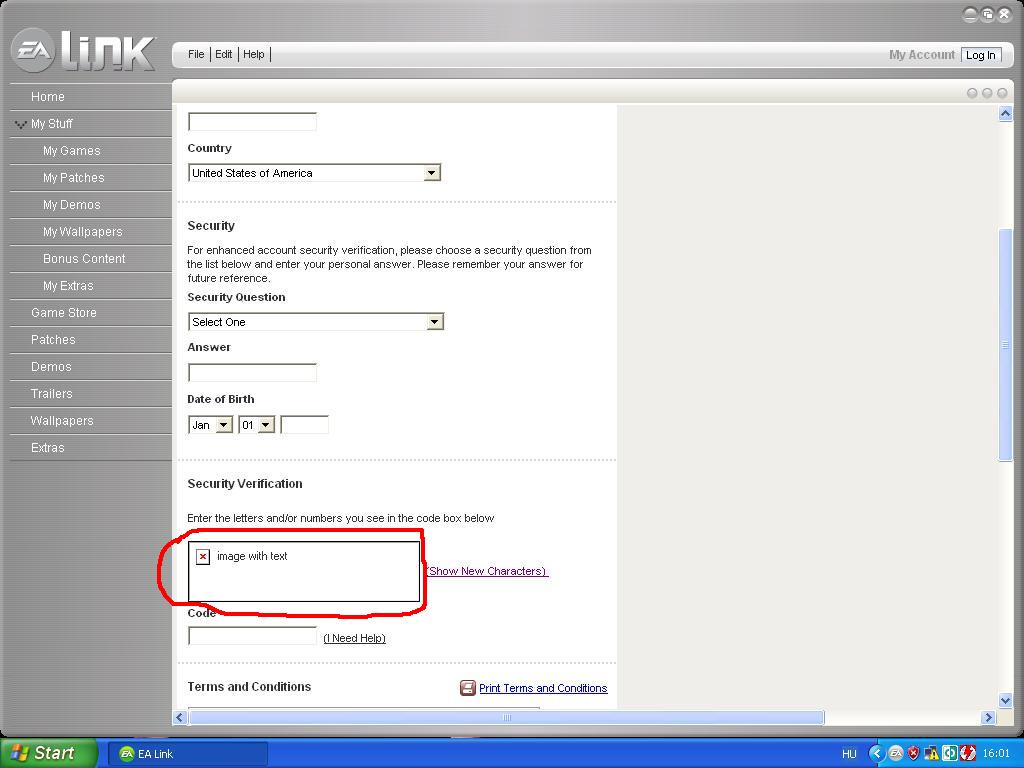Go to Game Store in sidebar

[x=64, y=313]
